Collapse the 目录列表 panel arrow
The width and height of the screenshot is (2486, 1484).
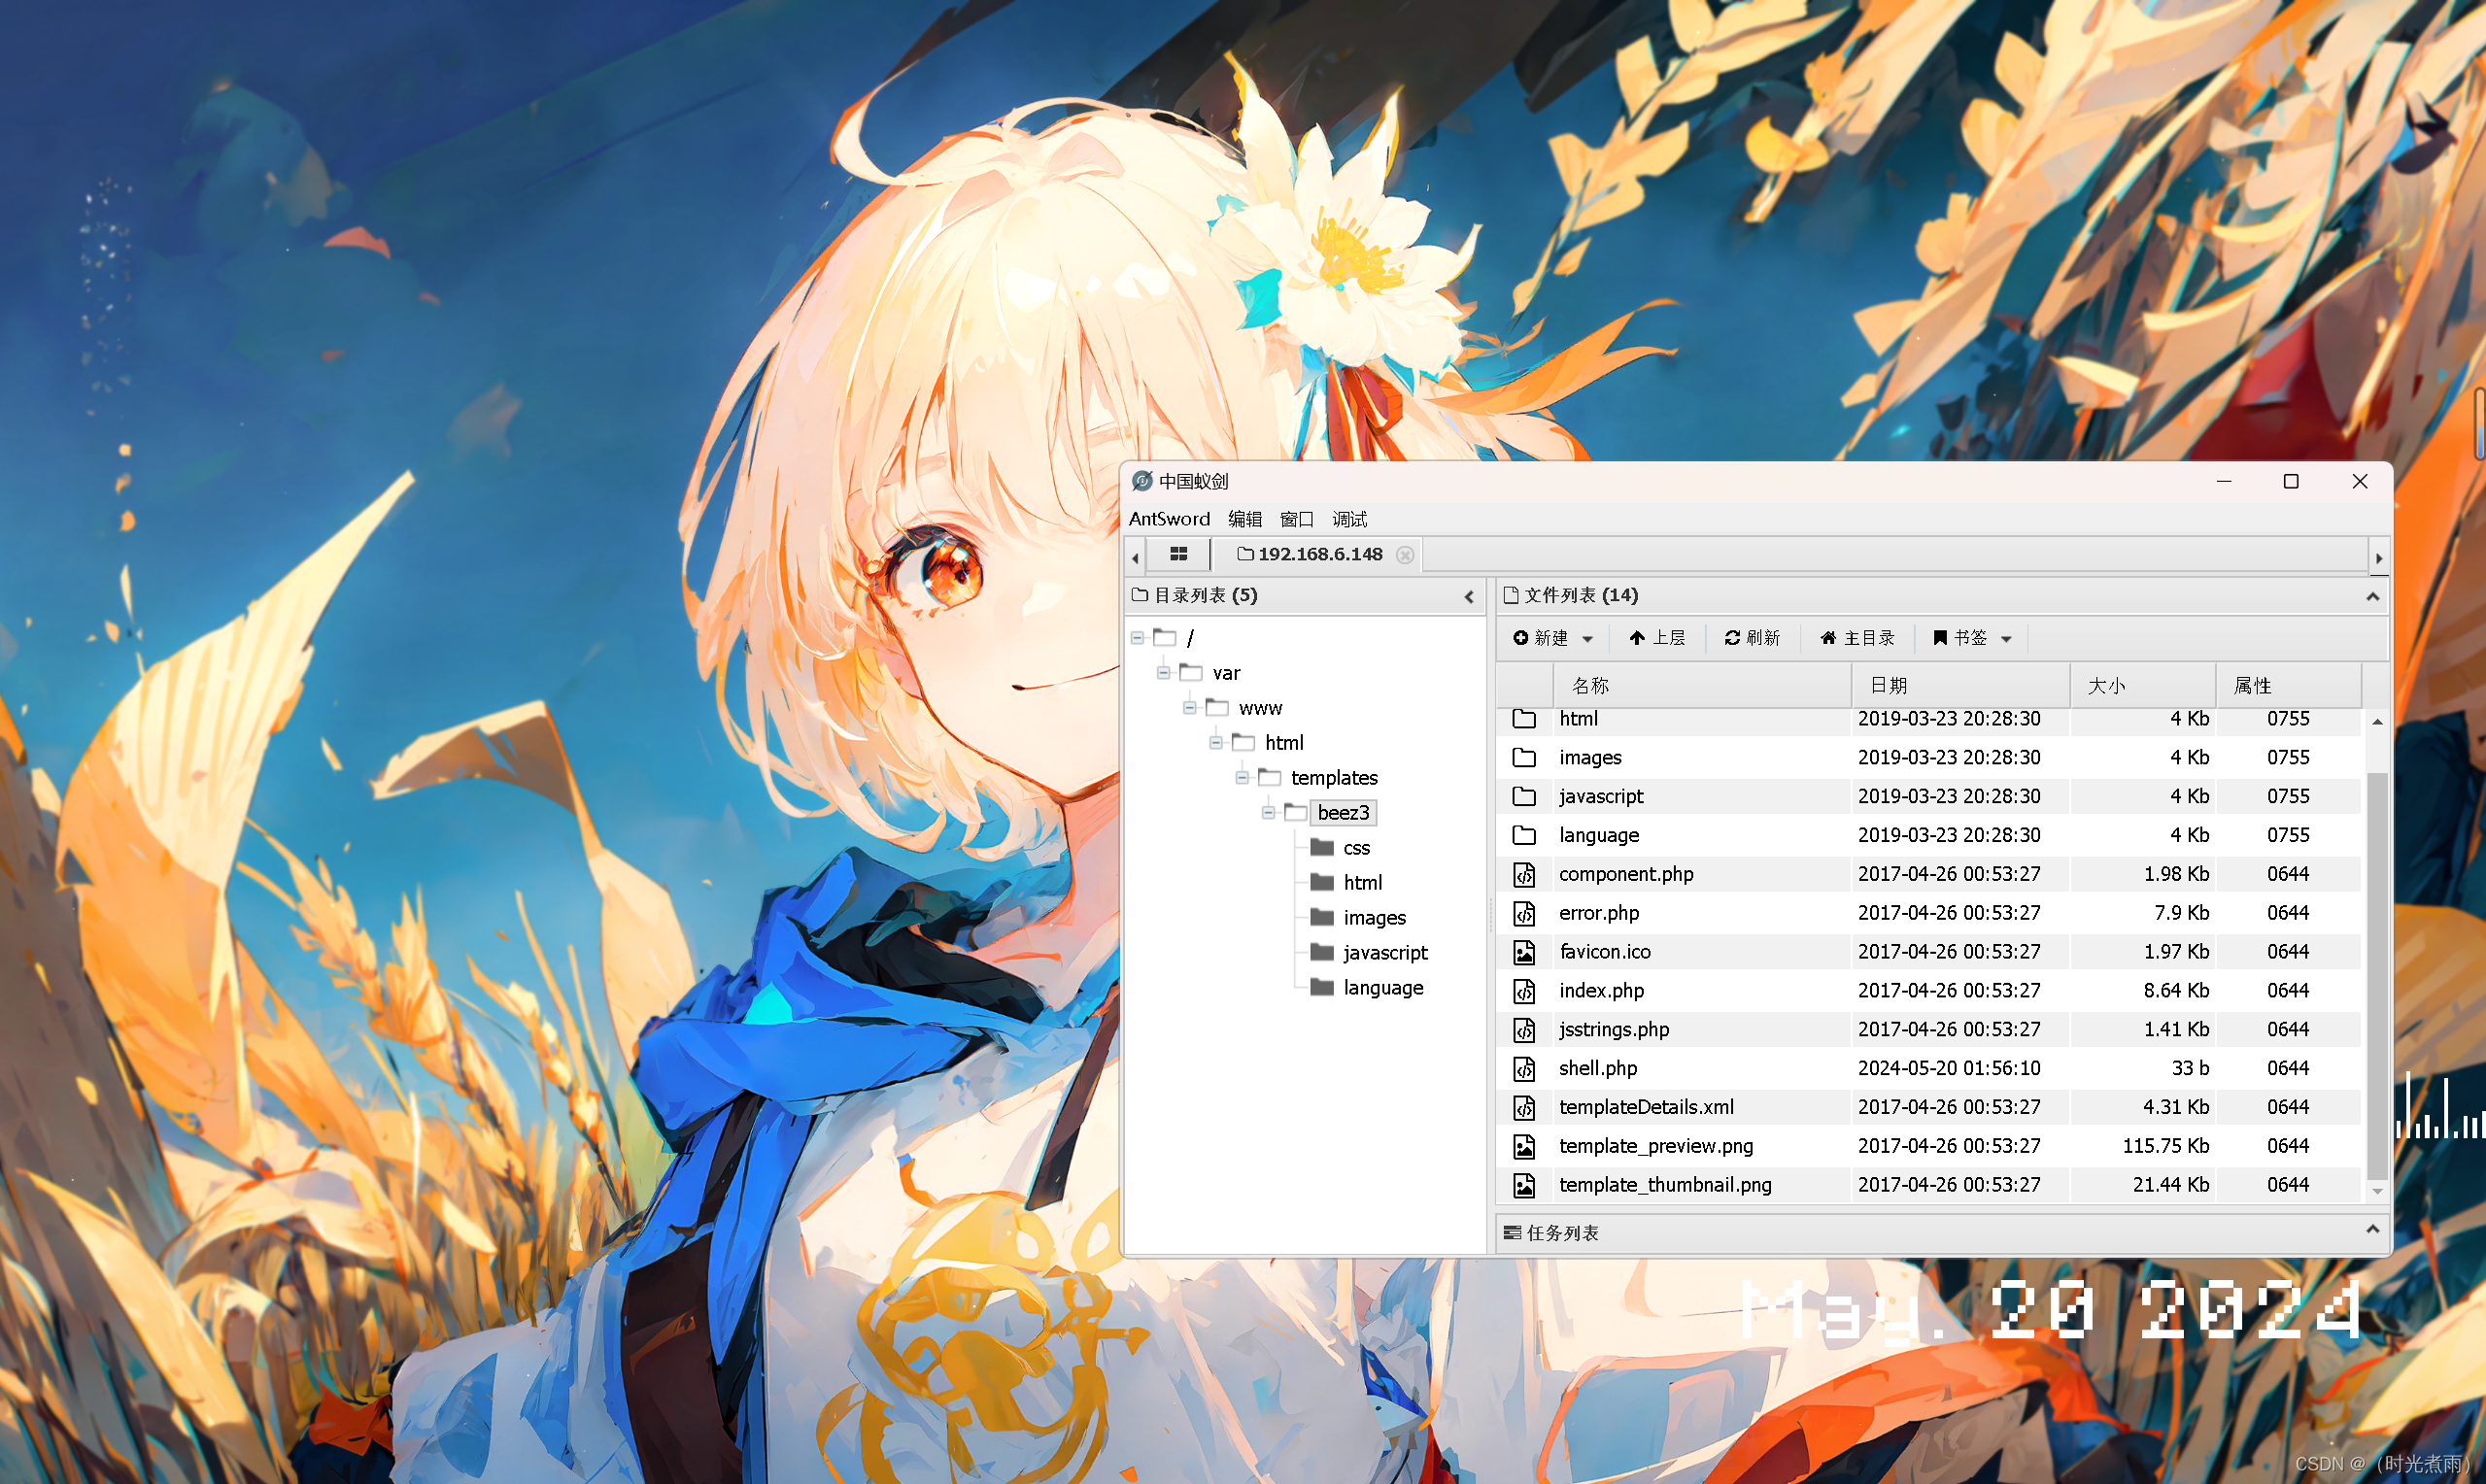(1469, 597)
